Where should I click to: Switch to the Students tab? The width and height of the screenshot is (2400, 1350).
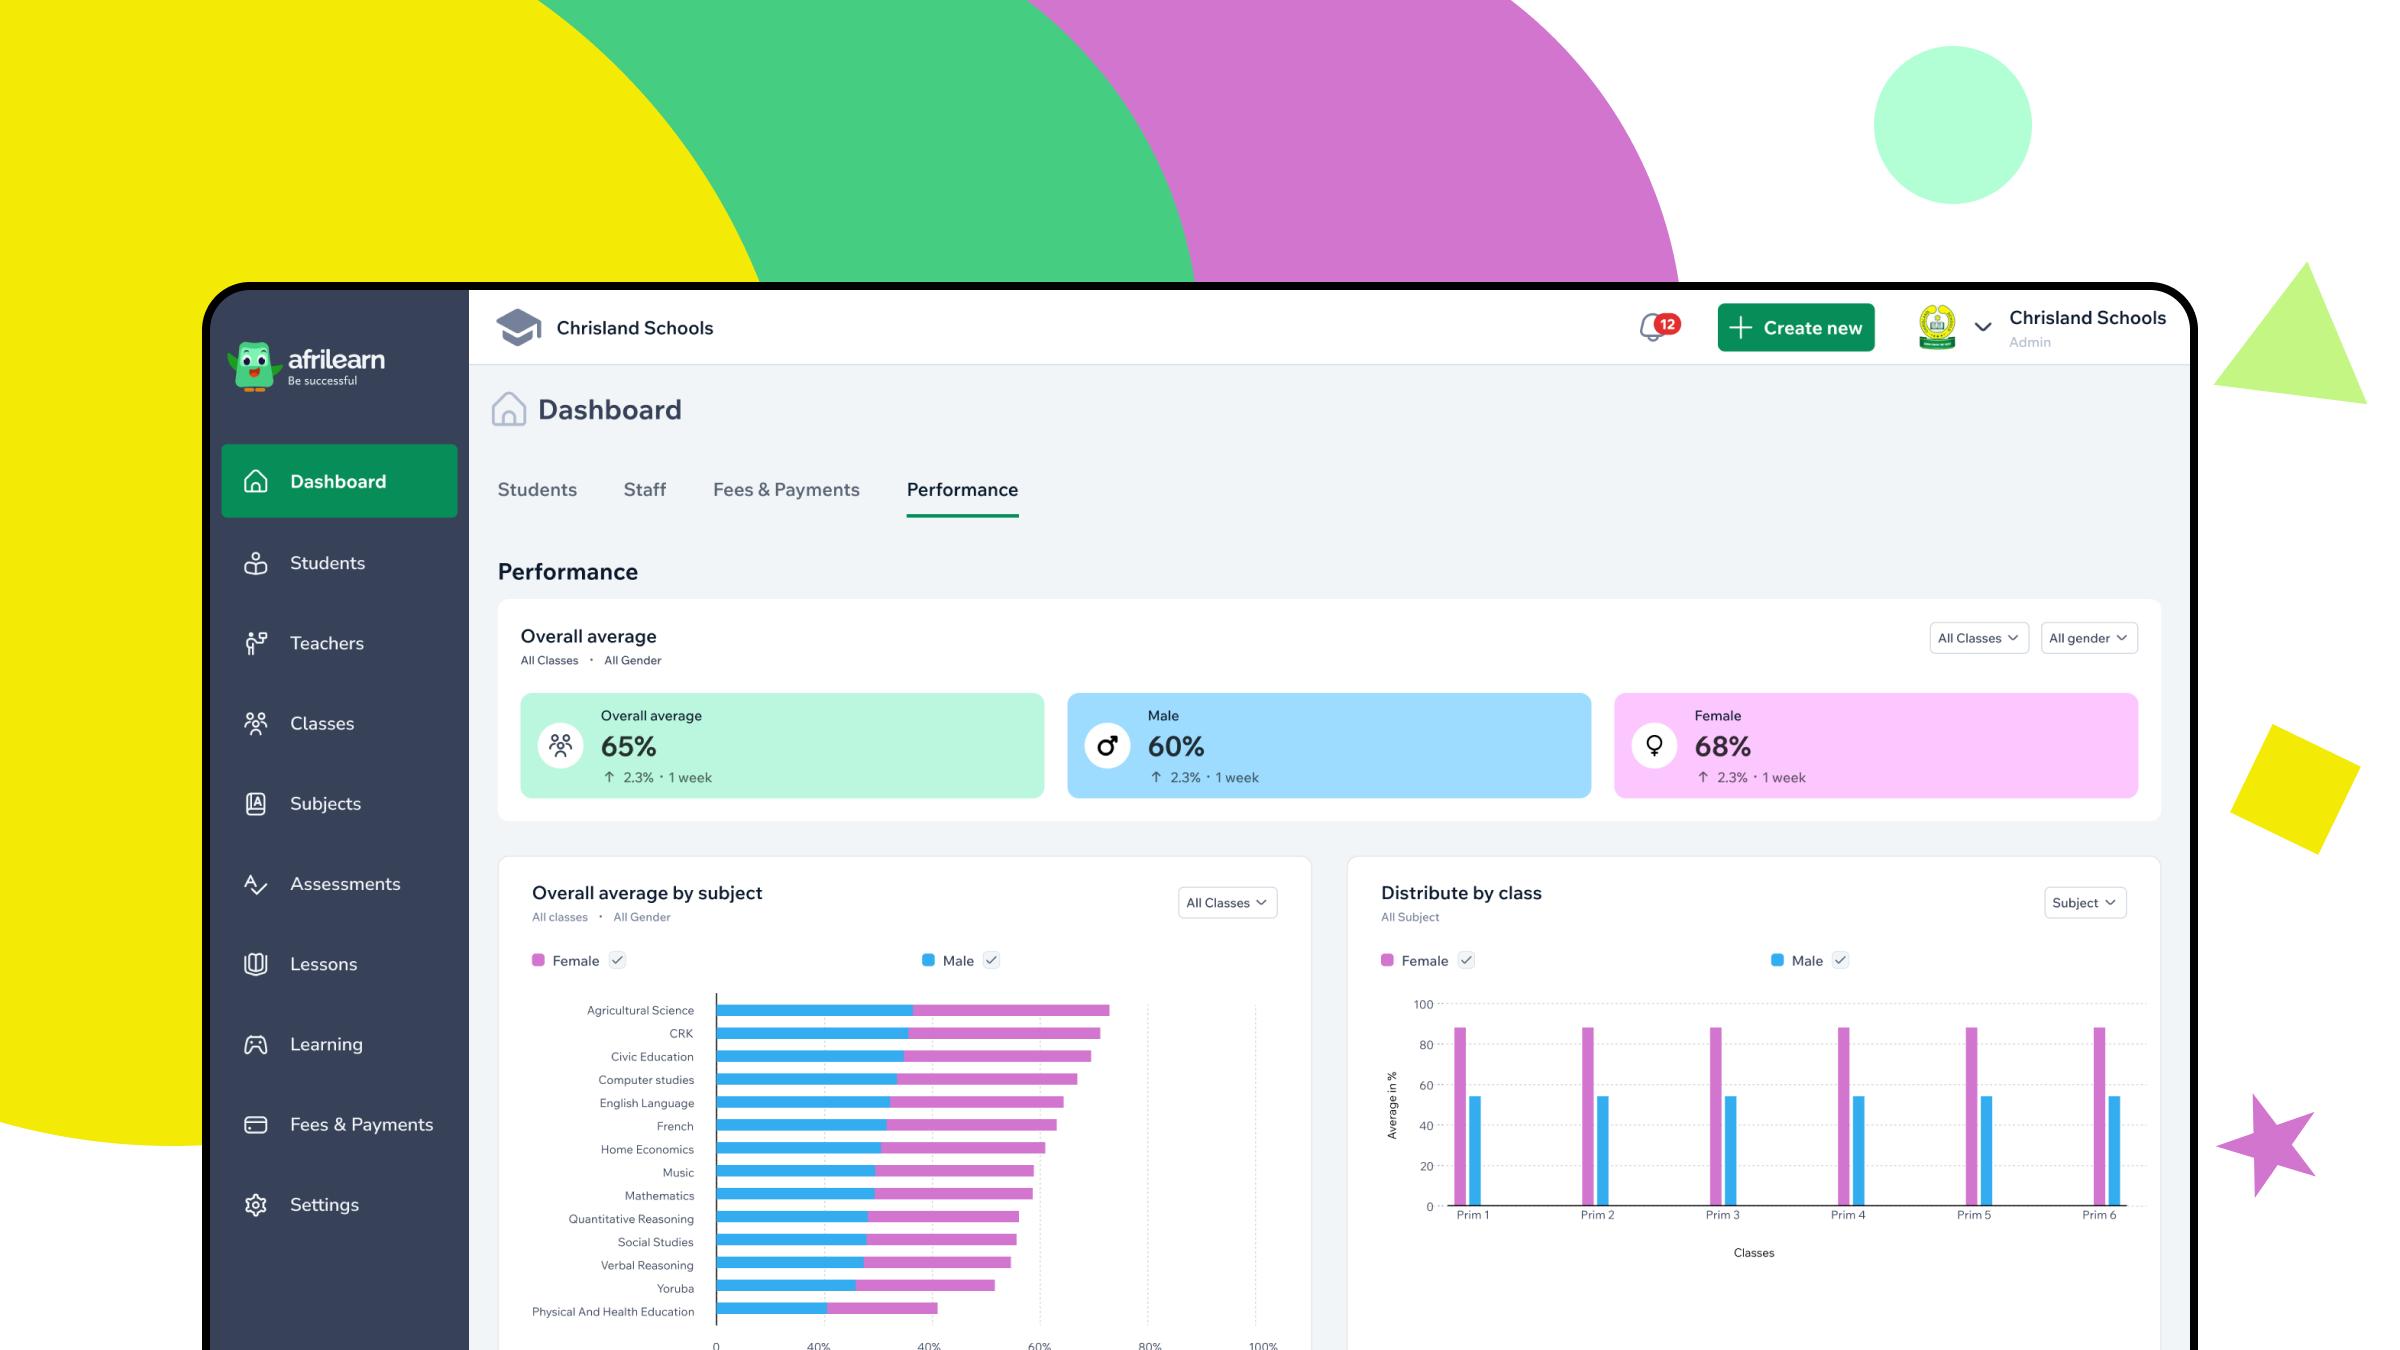click(x=537, y=490)
